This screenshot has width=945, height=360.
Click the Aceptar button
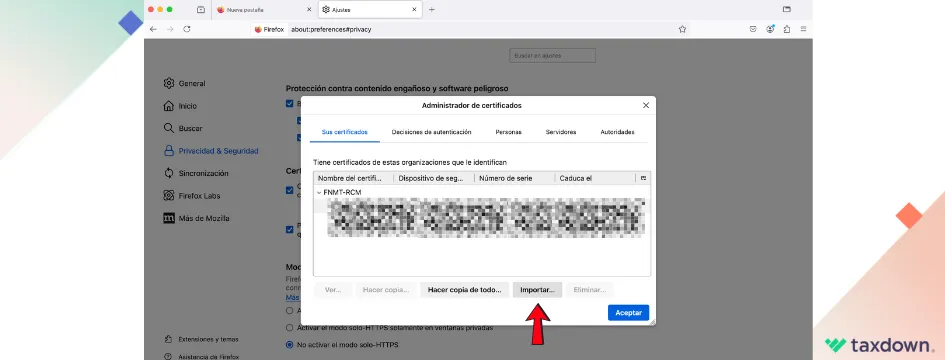point(629,312)
